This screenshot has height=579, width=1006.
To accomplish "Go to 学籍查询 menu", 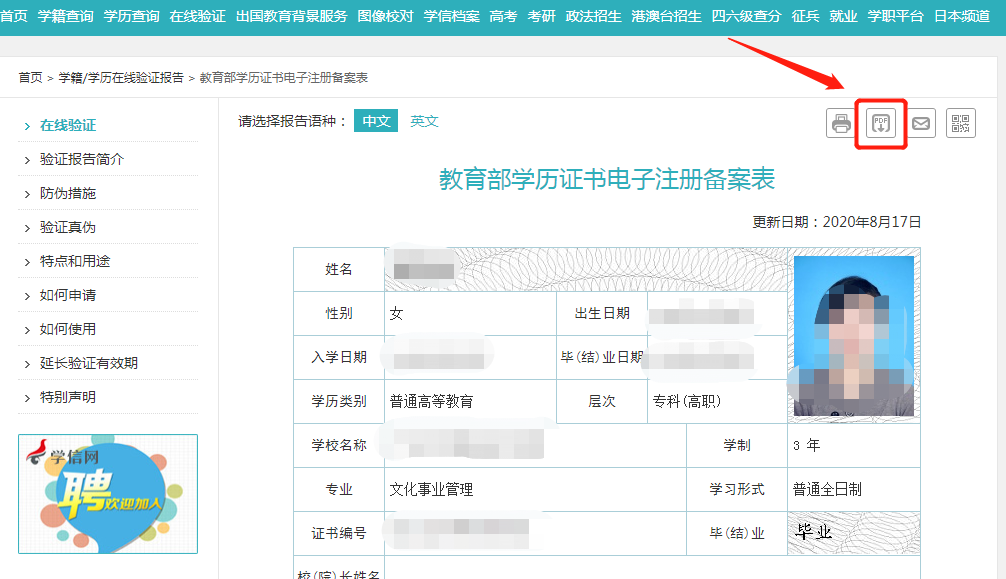I will (65, 16).
